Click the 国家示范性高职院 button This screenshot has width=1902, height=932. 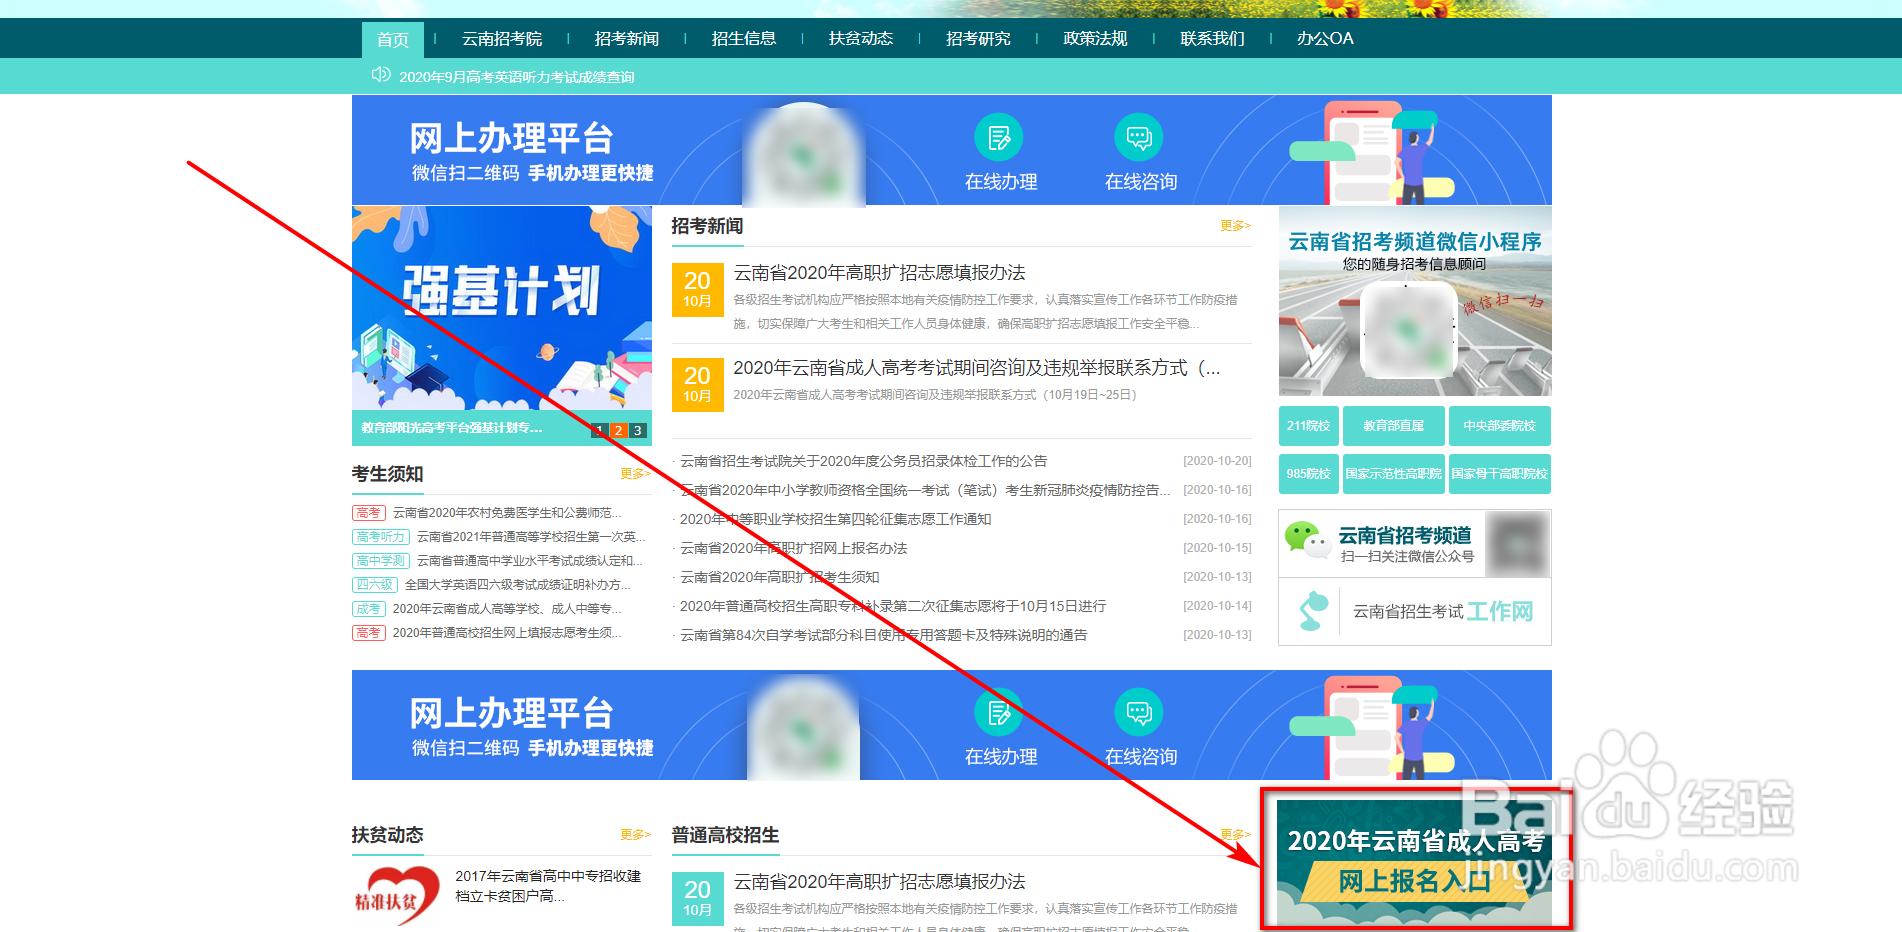[1394, 474]
